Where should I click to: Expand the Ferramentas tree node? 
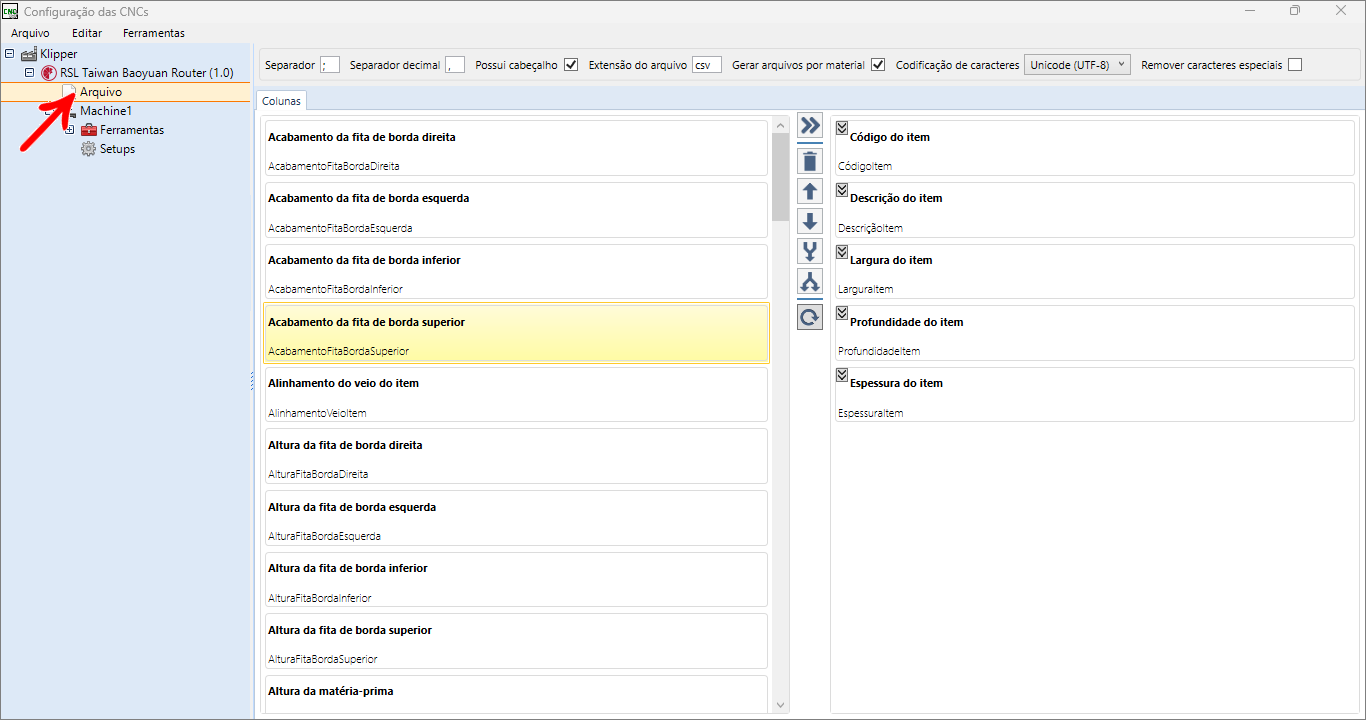coord(70,130)
